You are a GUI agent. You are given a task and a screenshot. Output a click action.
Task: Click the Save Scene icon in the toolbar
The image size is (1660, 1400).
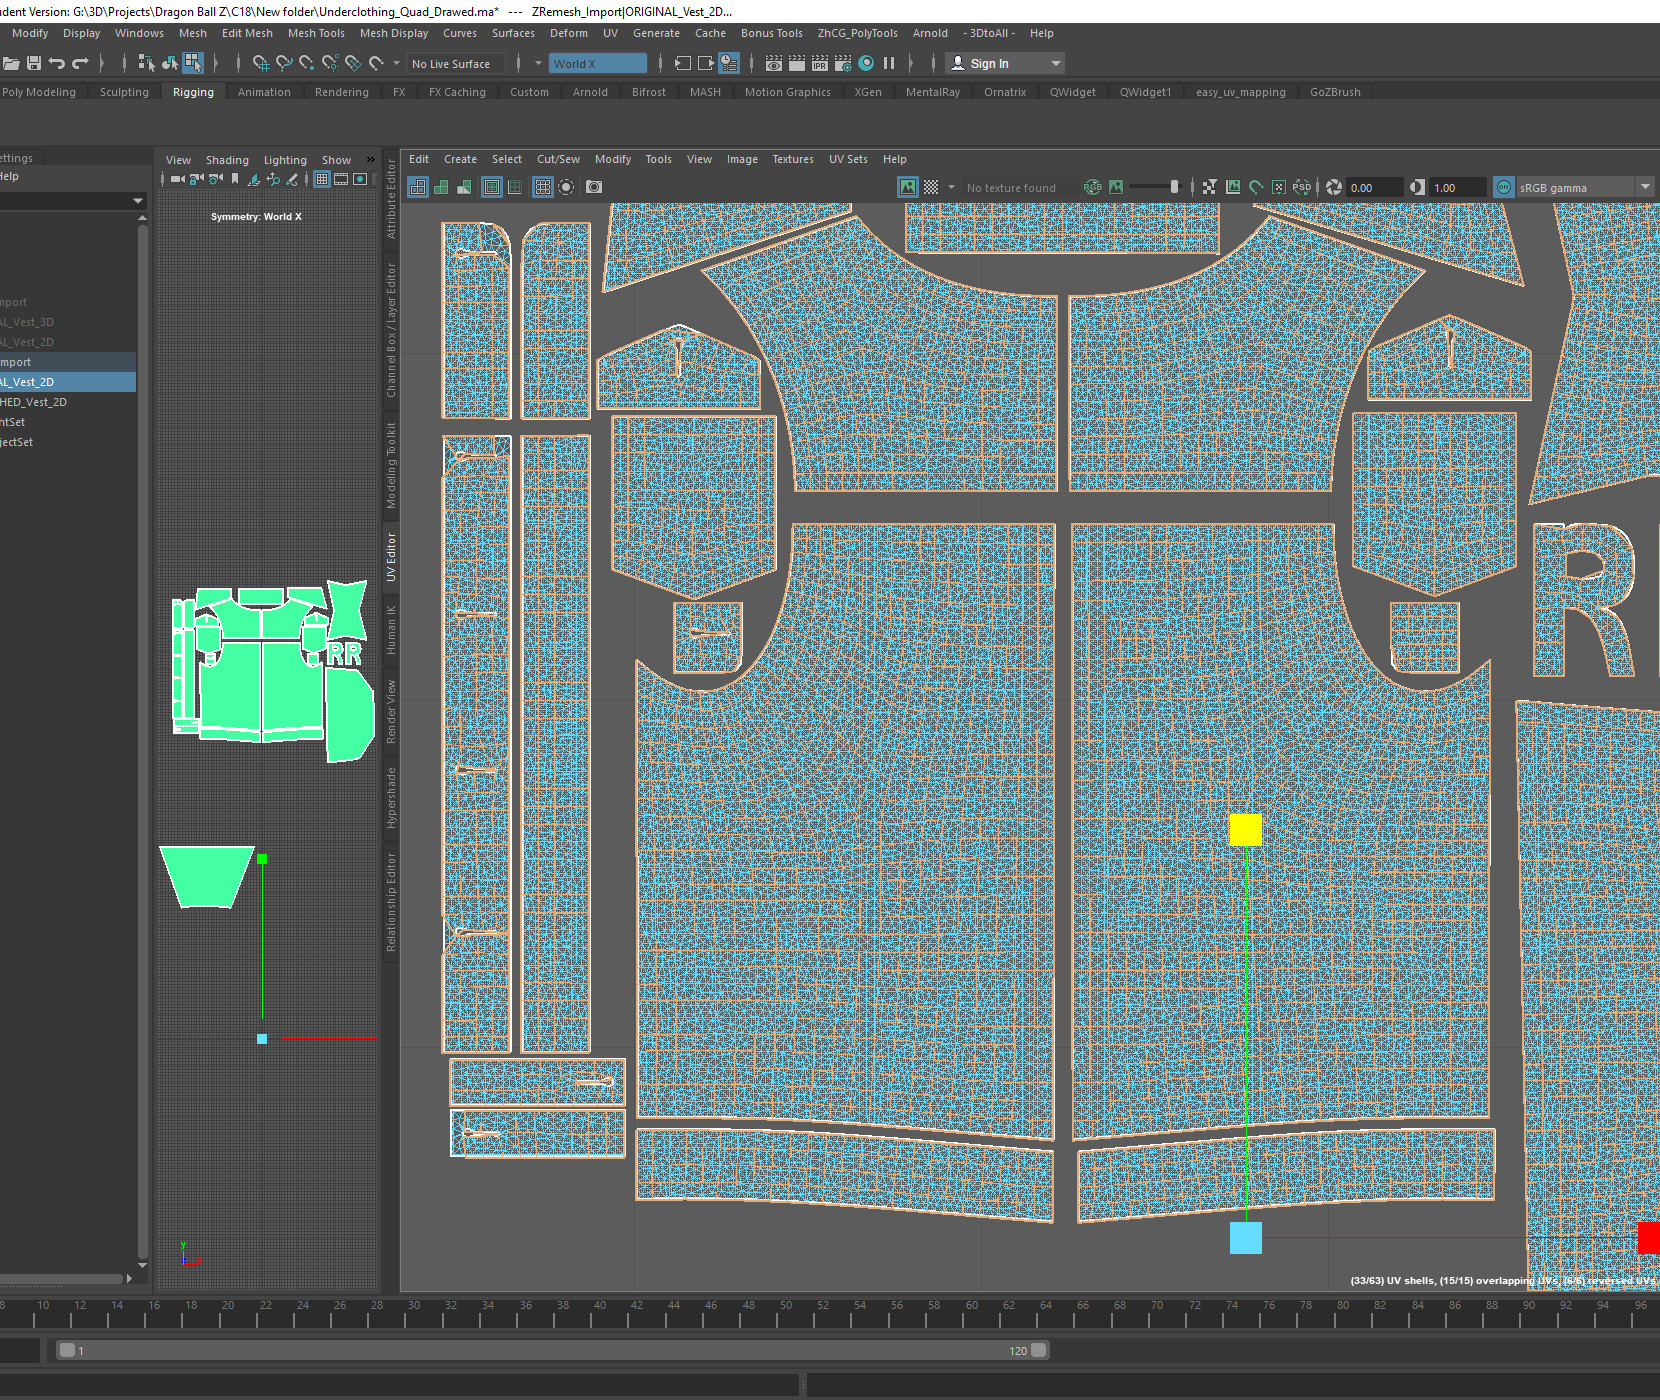pos(34,63)
